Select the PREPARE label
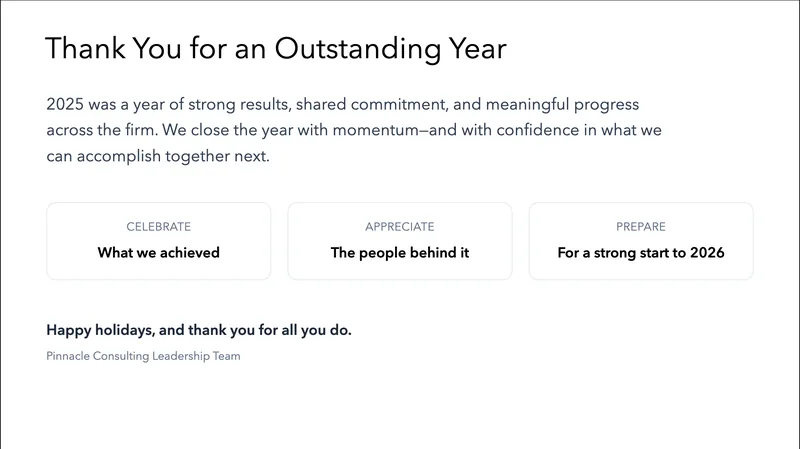The height and width of the screenshot is (449, 800). (641, 227)
